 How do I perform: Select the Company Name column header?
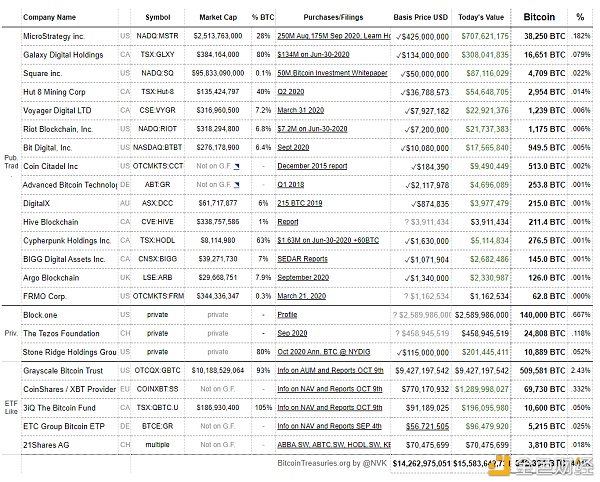point(49,17)
